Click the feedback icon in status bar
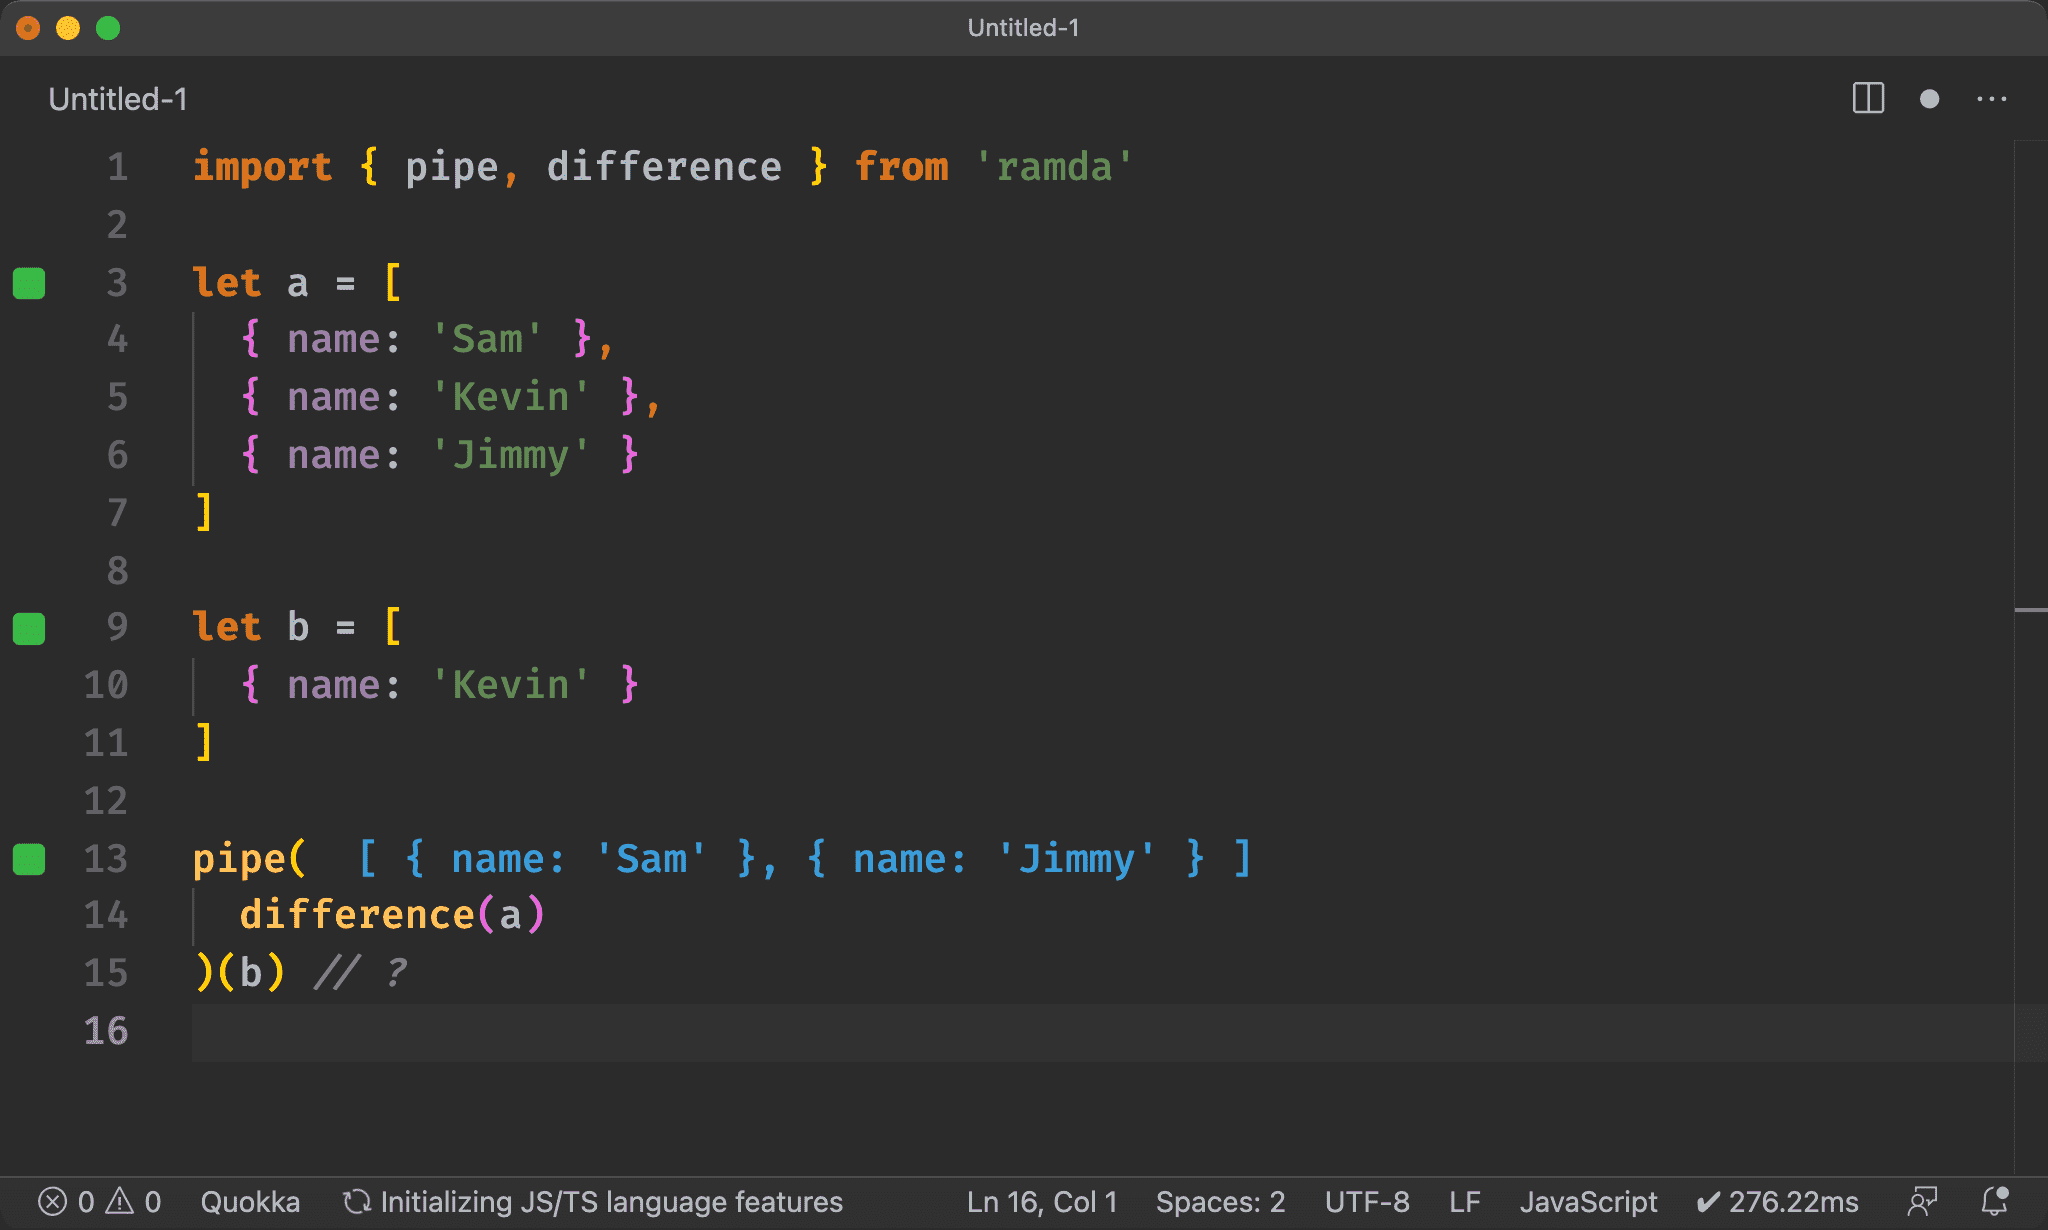Screen dimensions: 2048x1230 pos(1922,1201)
